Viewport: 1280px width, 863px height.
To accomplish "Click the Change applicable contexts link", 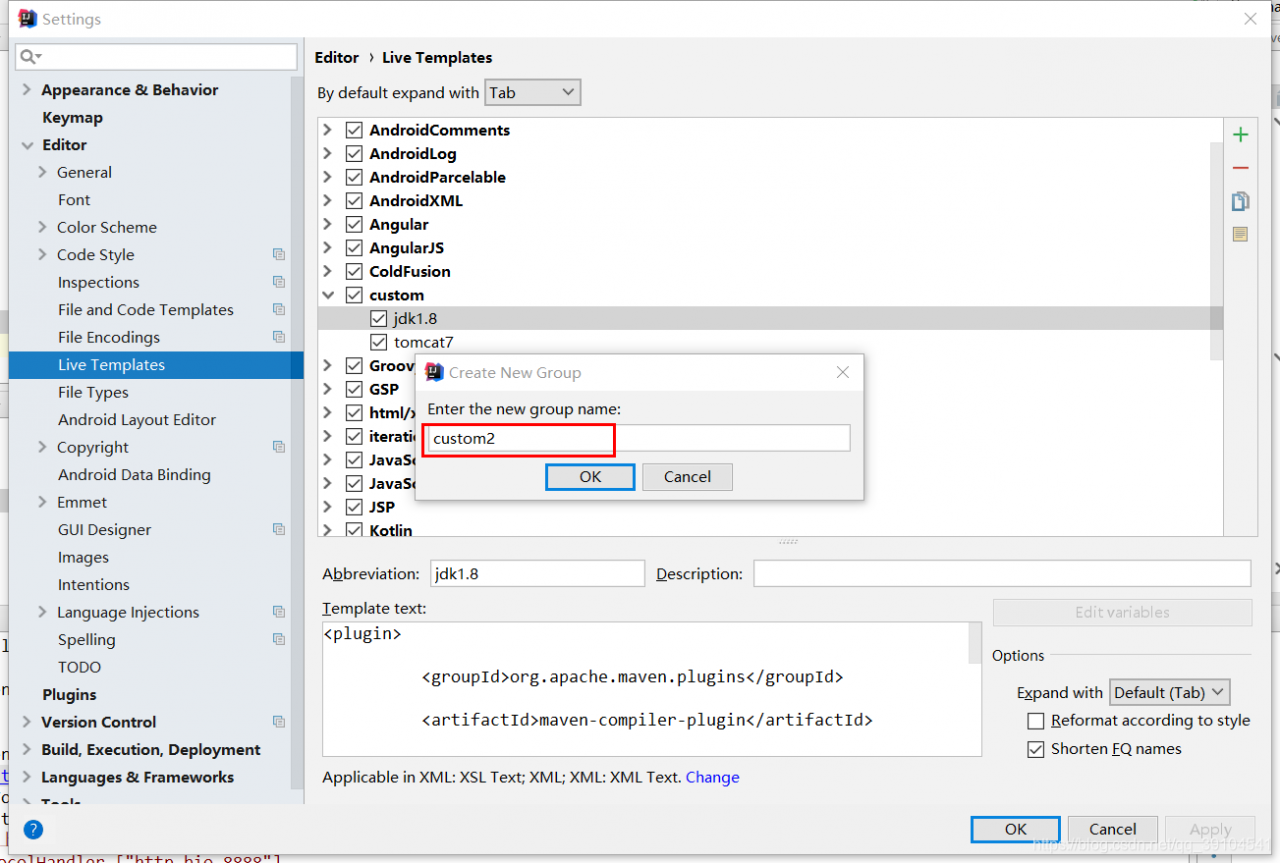I will tap(712, 777).
